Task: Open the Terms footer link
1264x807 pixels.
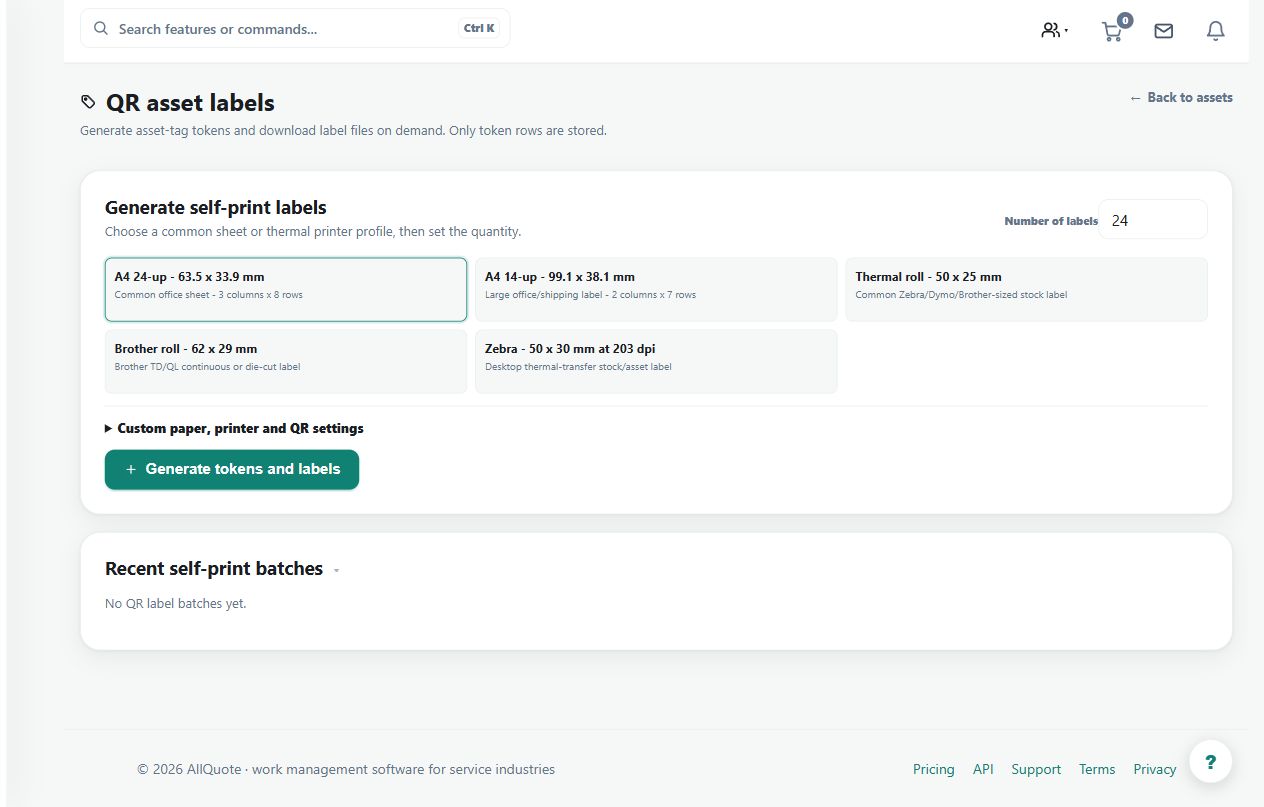Action: 1097,769
